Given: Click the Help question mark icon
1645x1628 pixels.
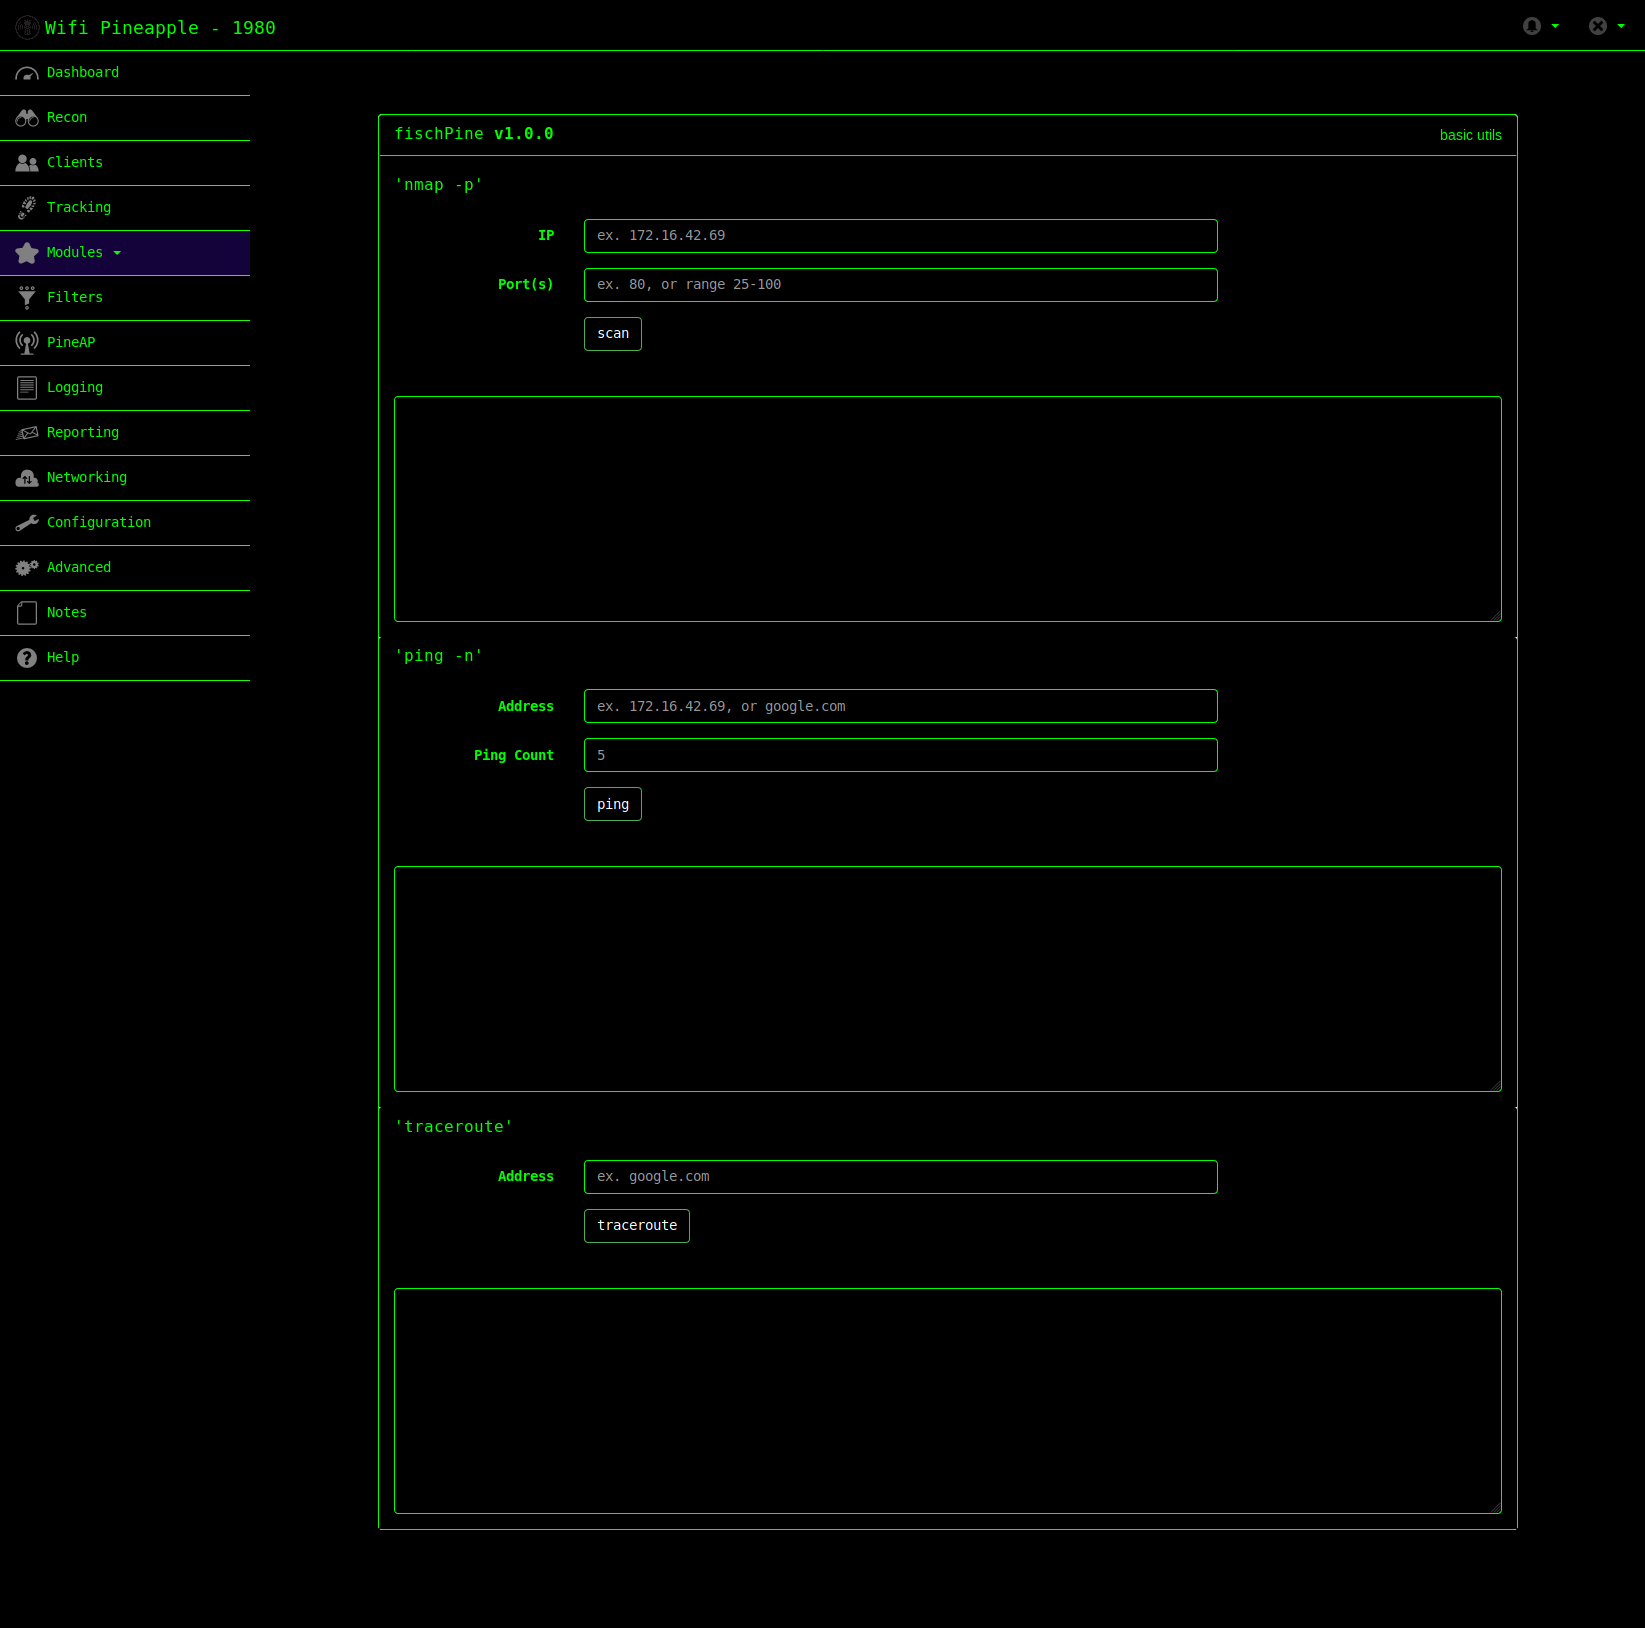Looking at the screenshot, I should (27, 658).
